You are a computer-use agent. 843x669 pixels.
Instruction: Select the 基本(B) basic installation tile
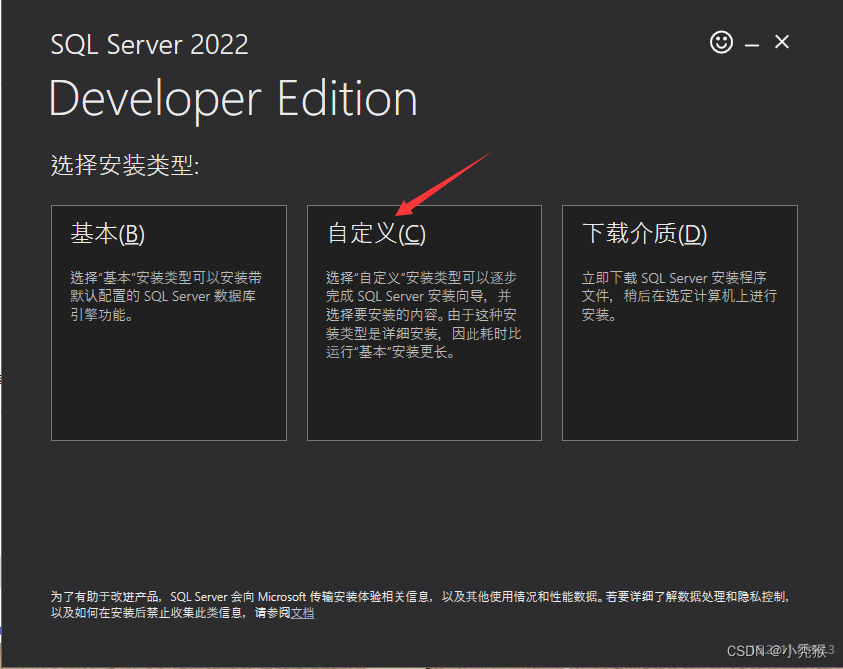(168, 322)
